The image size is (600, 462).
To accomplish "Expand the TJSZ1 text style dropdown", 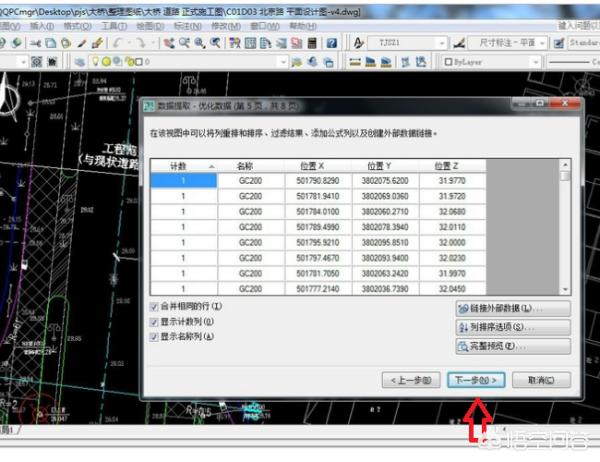I will coord(442,44).
